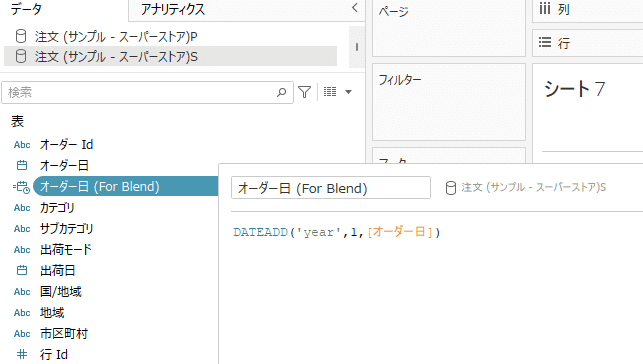
Task: Select the 国/地域 field
Action: coord(61,291)
